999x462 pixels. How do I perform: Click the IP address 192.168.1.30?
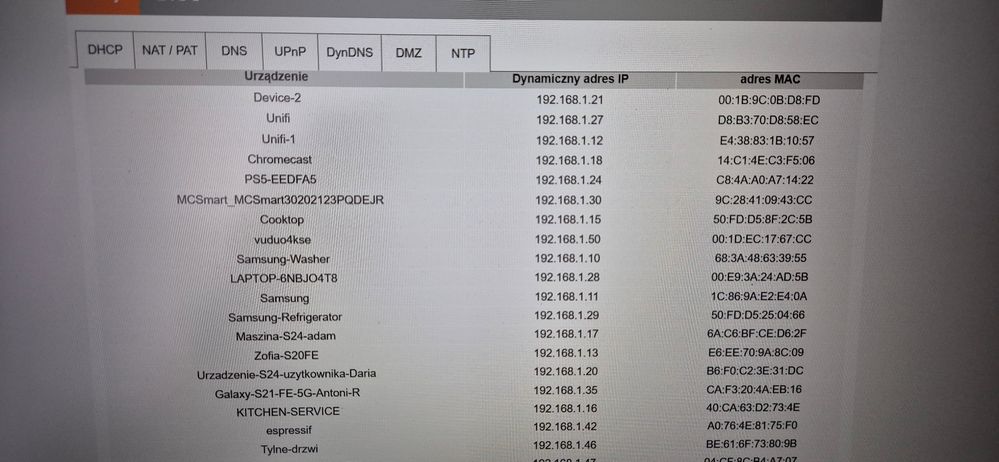pos(568,200)
